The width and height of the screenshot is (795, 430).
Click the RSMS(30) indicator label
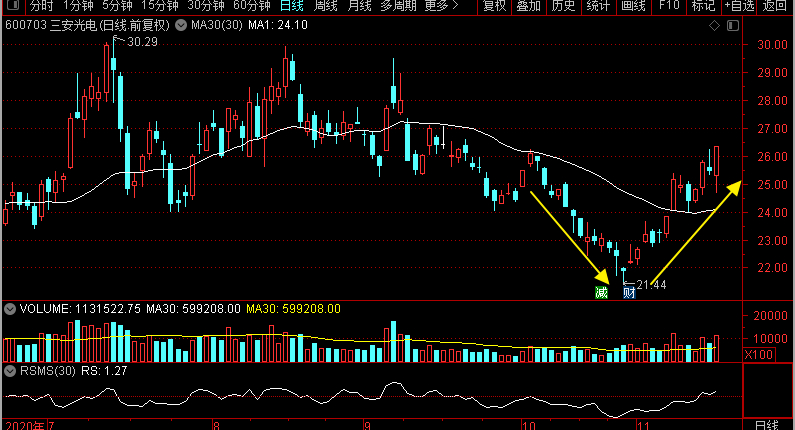(x=48, y=371)
